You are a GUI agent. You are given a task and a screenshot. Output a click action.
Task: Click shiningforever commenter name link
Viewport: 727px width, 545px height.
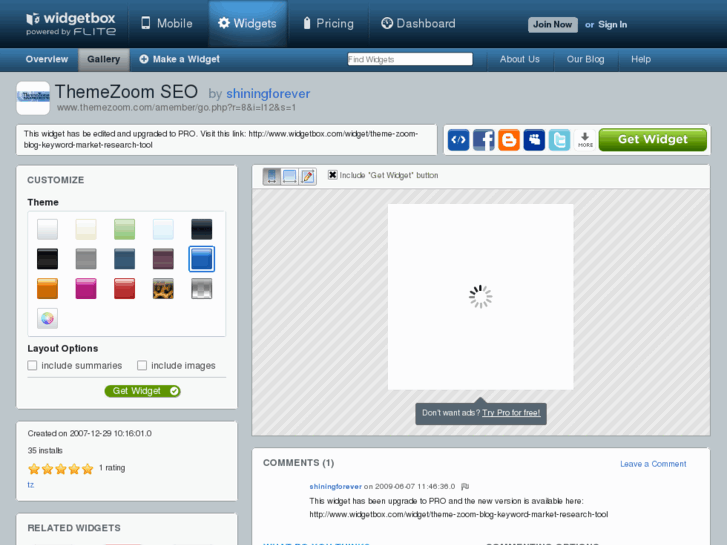[335, 487]
